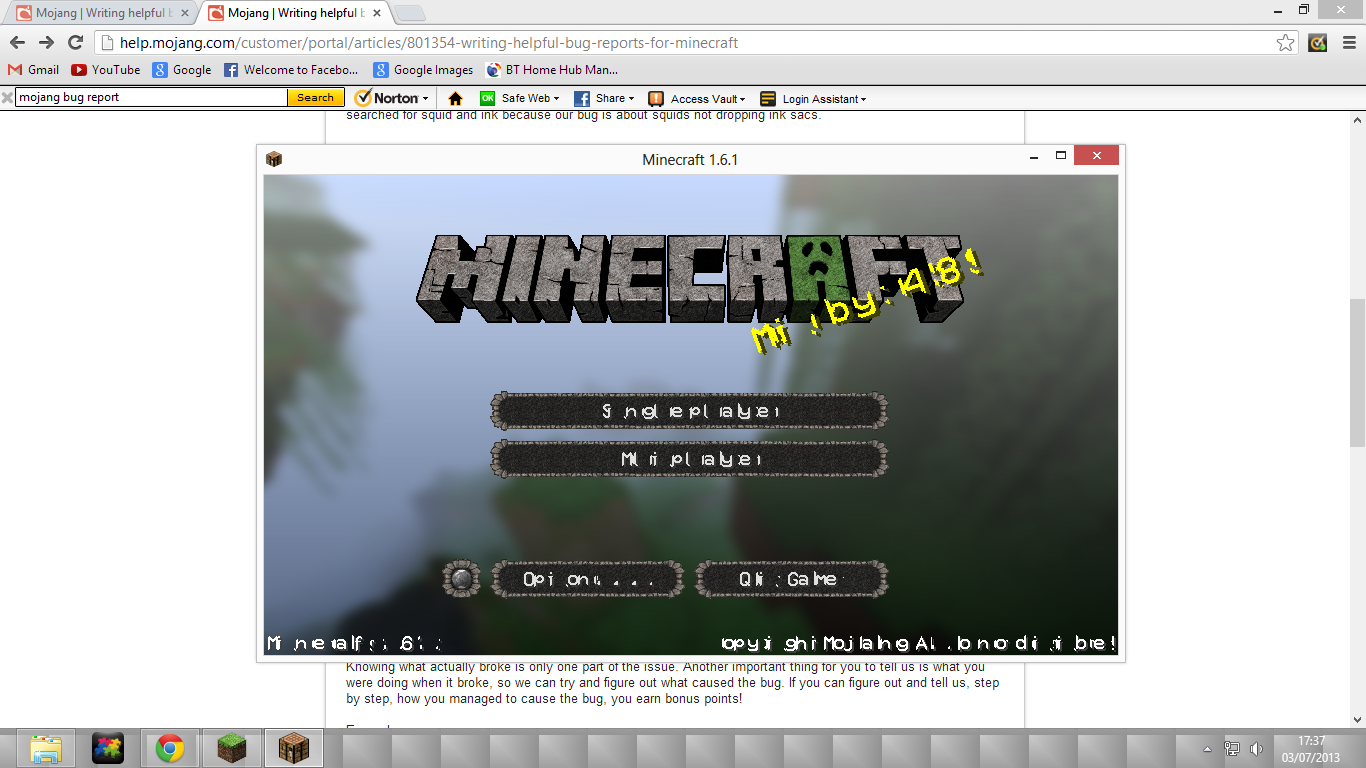Bookmark this page with the star icon
The image size is (1366, 768).
[x=1286, y=42]
